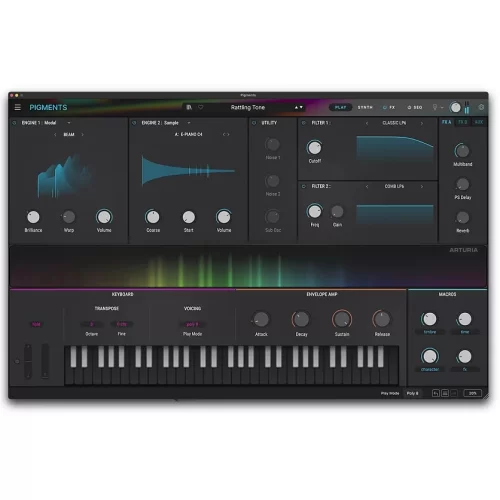Load previous preset with up arrow
The width and height of the screenshot is (500, 500).
tap(296, 107)
